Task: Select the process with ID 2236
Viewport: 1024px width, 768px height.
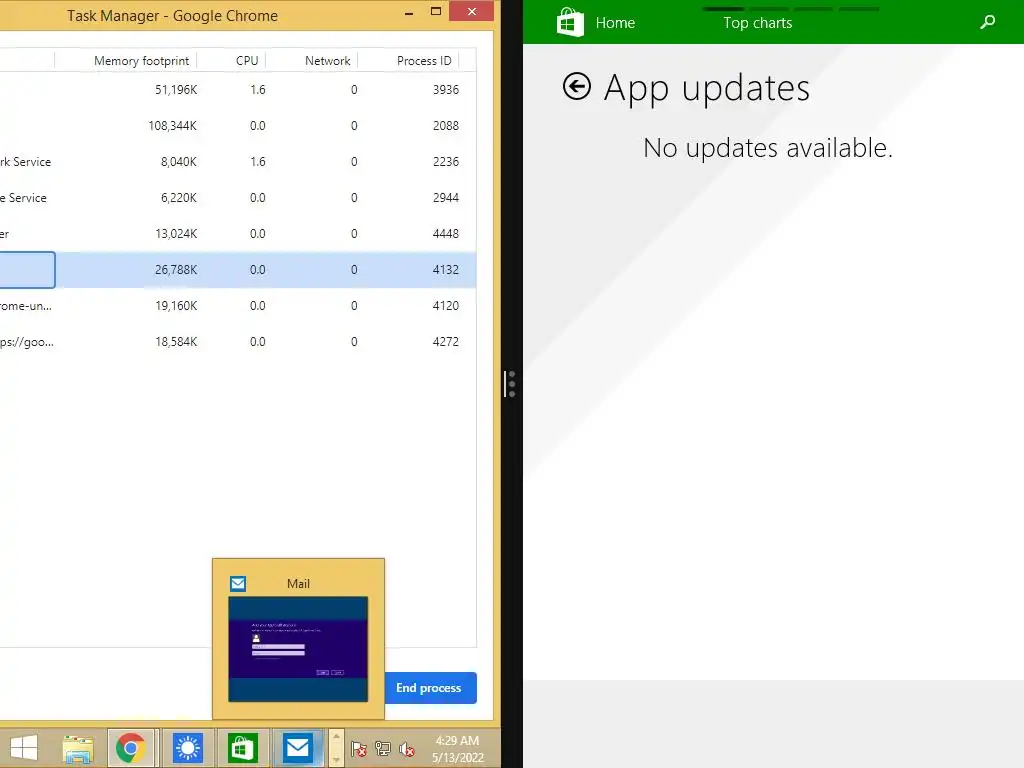Action: 238,161
